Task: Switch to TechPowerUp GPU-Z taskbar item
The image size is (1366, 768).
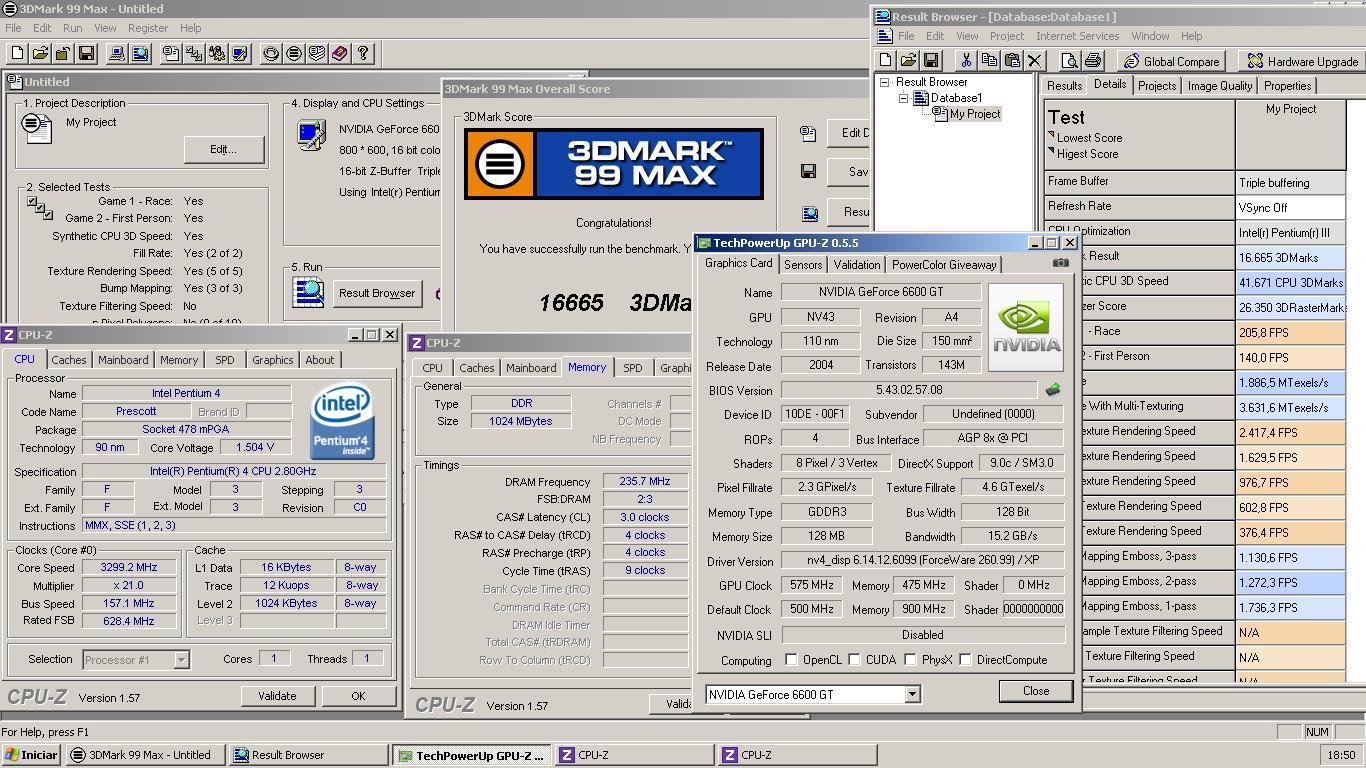Action: point(471,755)
